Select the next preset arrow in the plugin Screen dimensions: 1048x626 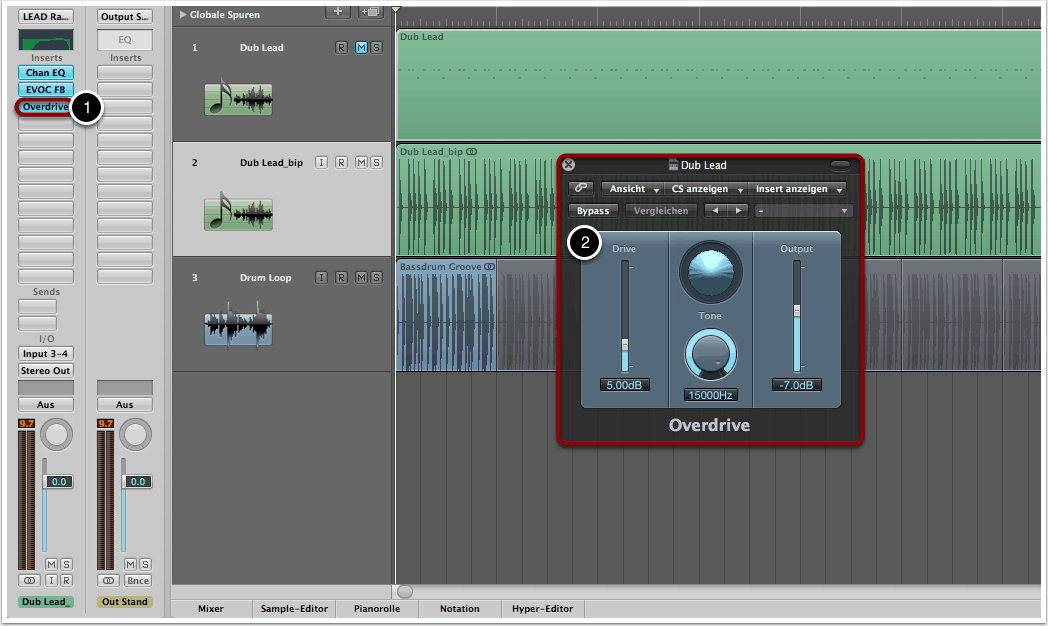pyautogui.click(x=738, y=211)
